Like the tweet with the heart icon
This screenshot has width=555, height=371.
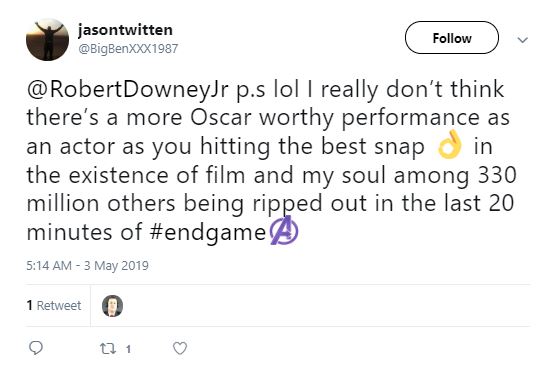(x=180, y=348)
